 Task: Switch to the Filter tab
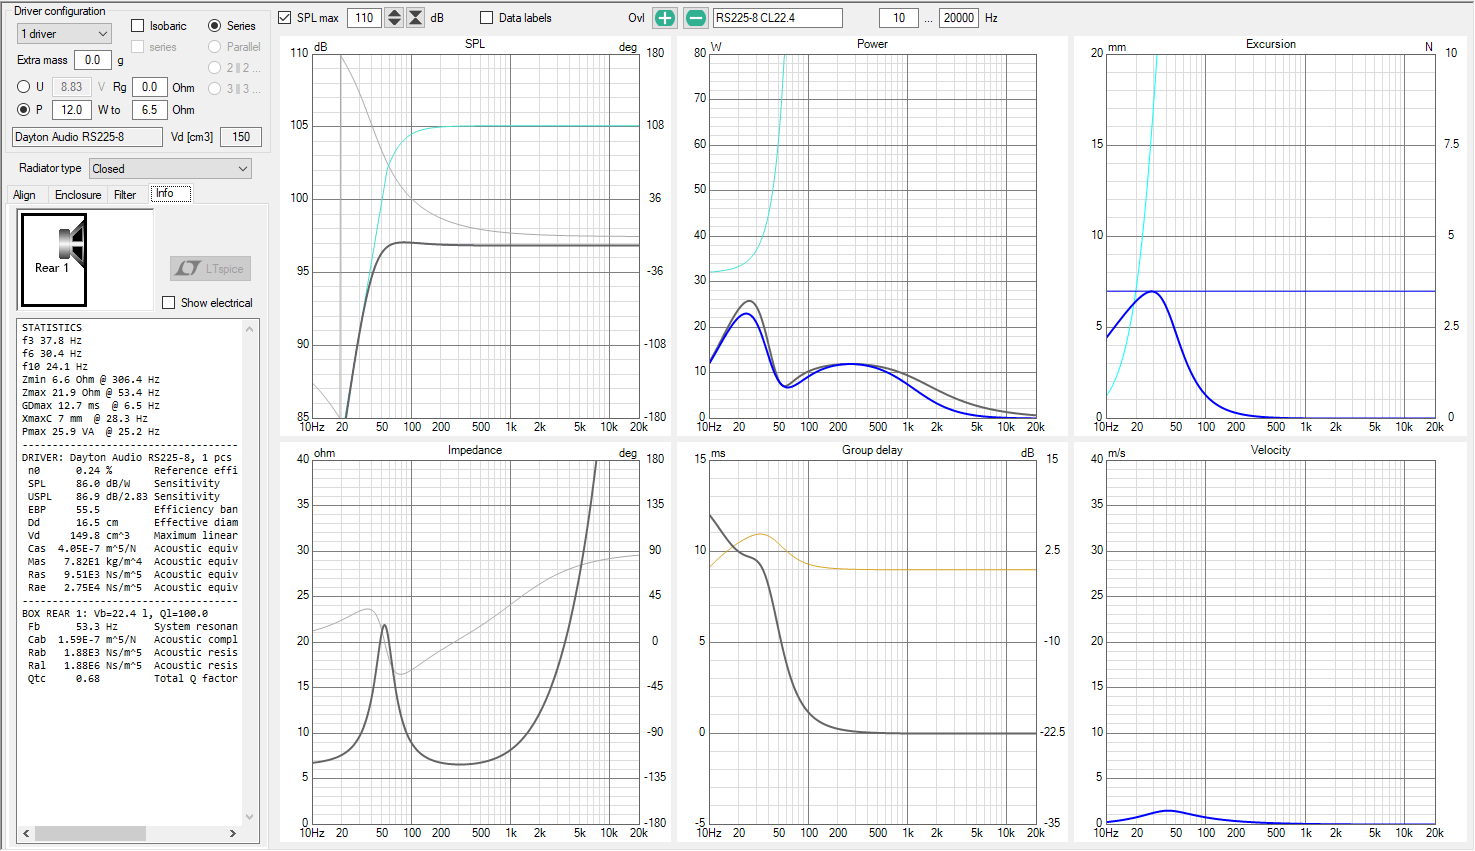(125, 195)
